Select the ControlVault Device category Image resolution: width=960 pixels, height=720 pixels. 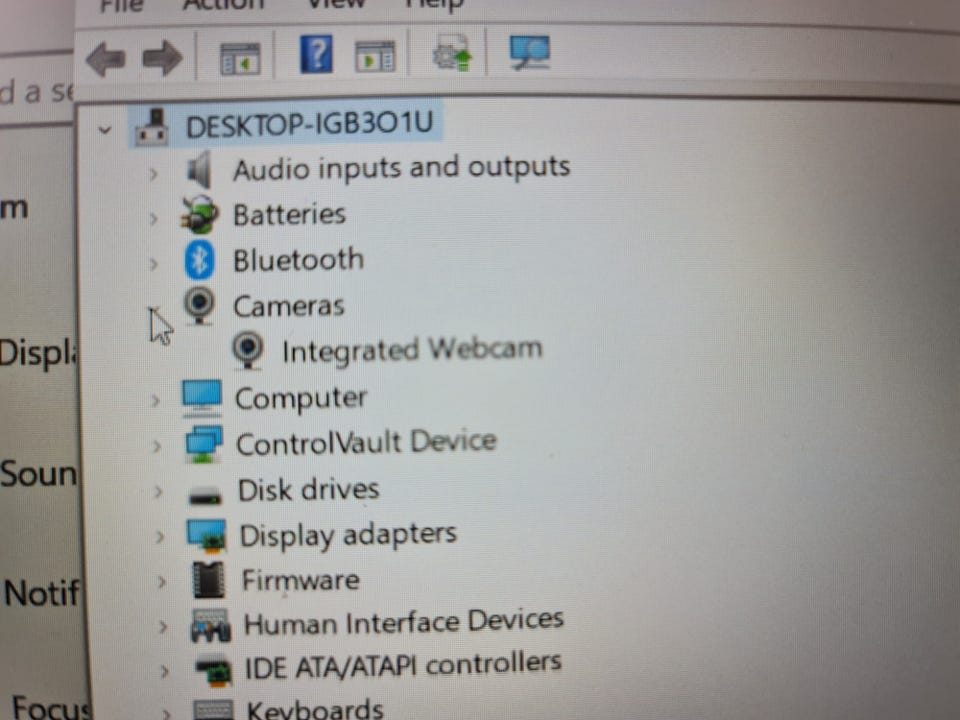tap(366, 443)
